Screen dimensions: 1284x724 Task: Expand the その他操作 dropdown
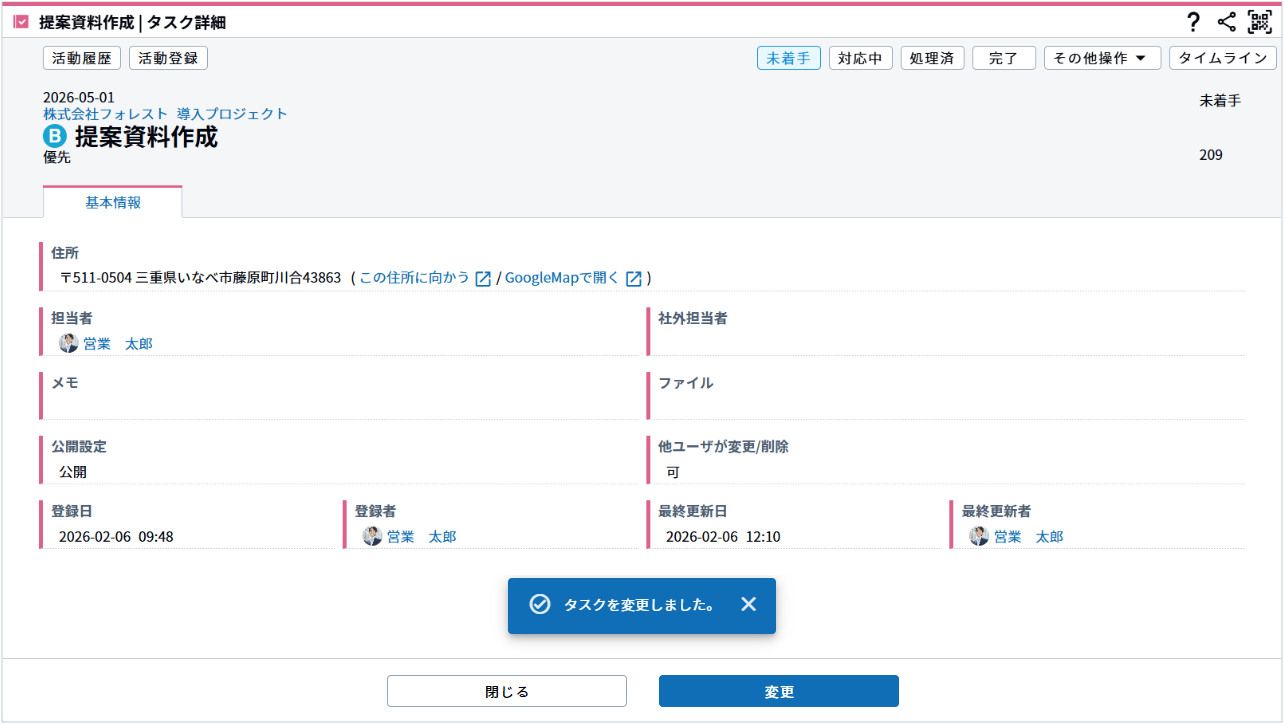coord(1102,58)
